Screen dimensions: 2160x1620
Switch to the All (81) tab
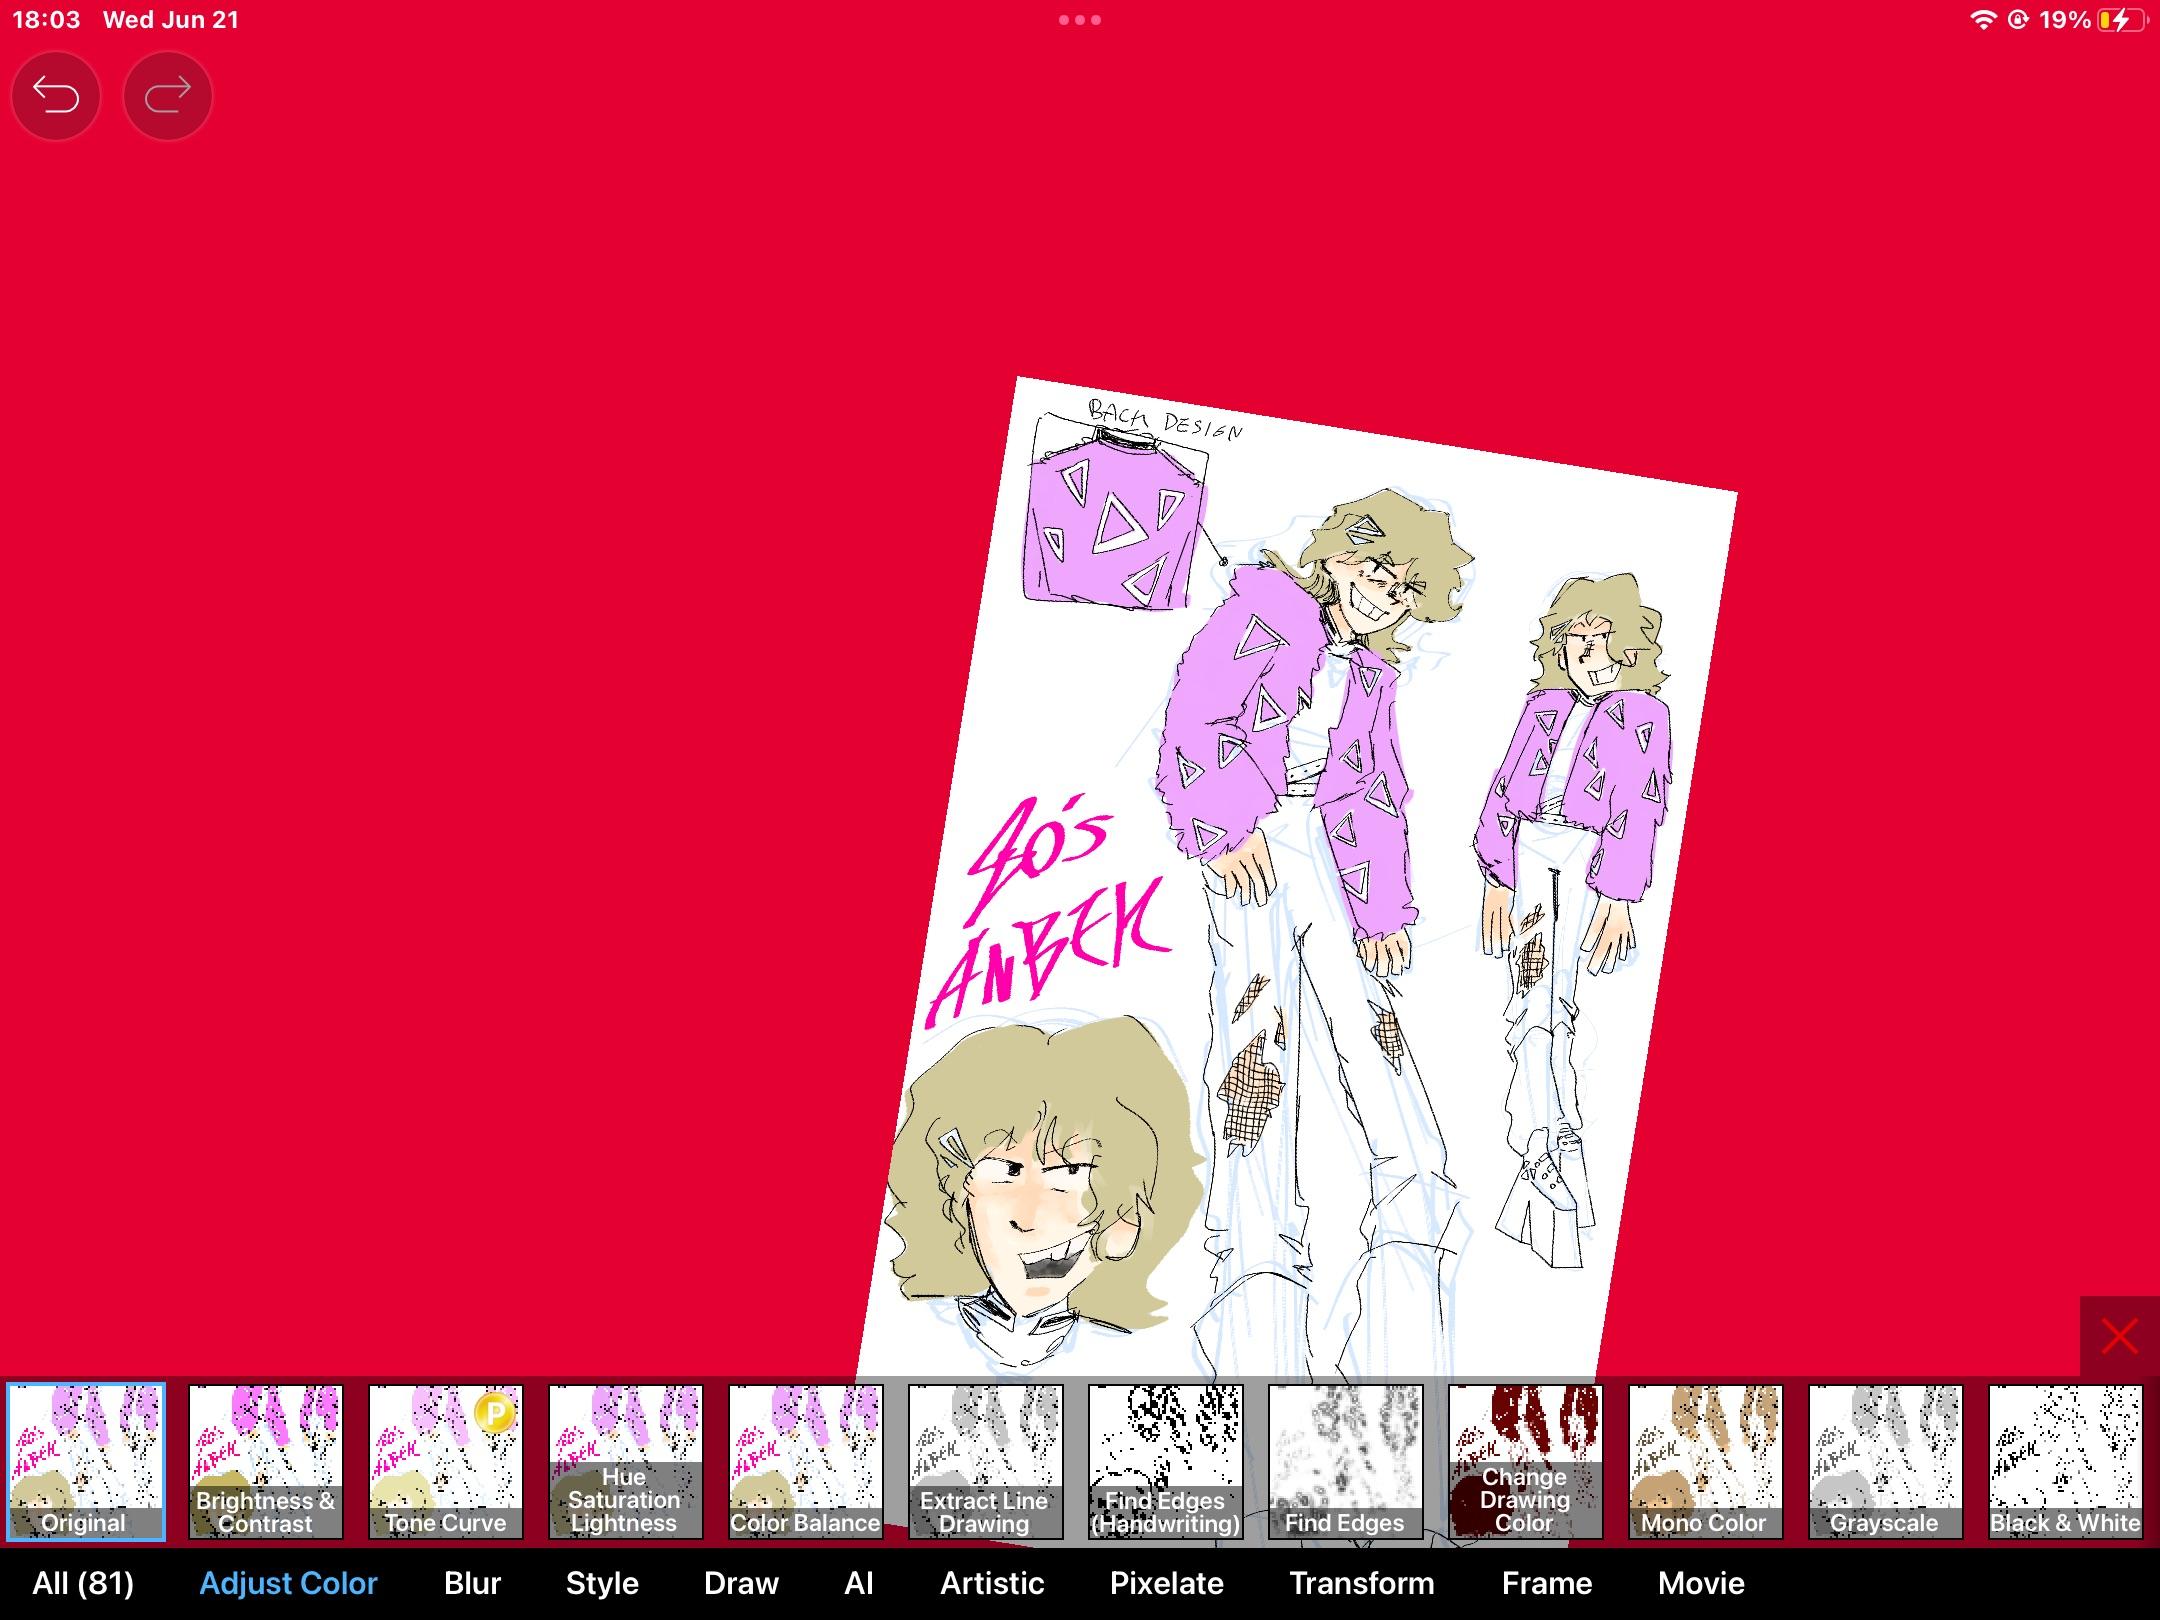tap(83, 1583)
